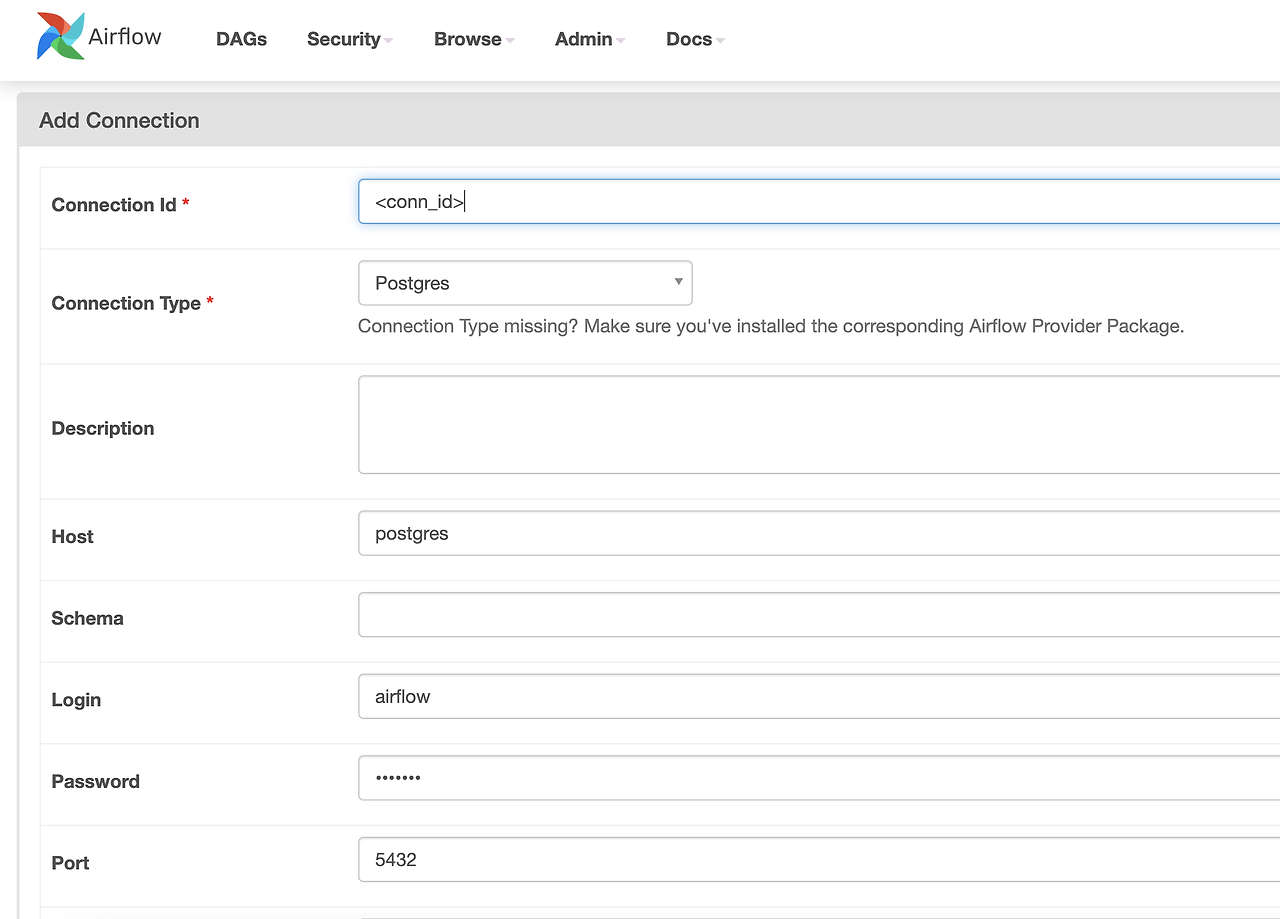Click the empty Schema field
1280x919 pixels.
point(819,615)
